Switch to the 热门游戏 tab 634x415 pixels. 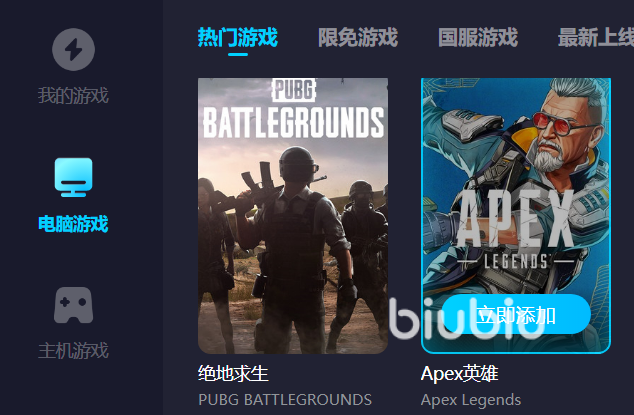click(x=238, y=37)
